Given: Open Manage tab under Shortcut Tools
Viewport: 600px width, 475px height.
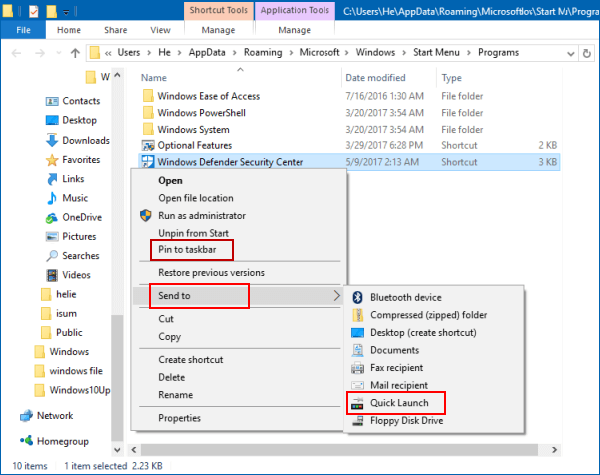Looking at the screenshot, I should click(218, 30).
